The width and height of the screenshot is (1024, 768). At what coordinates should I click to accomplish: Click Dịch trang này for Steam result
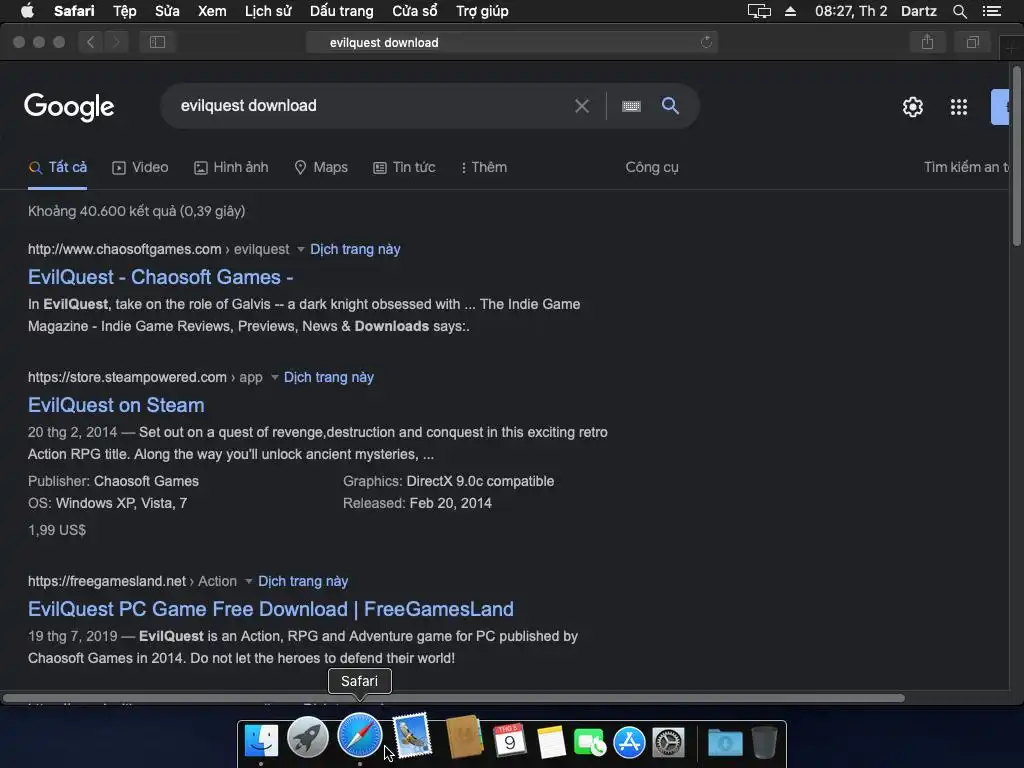pyautogui.click(x=328, y=377)
